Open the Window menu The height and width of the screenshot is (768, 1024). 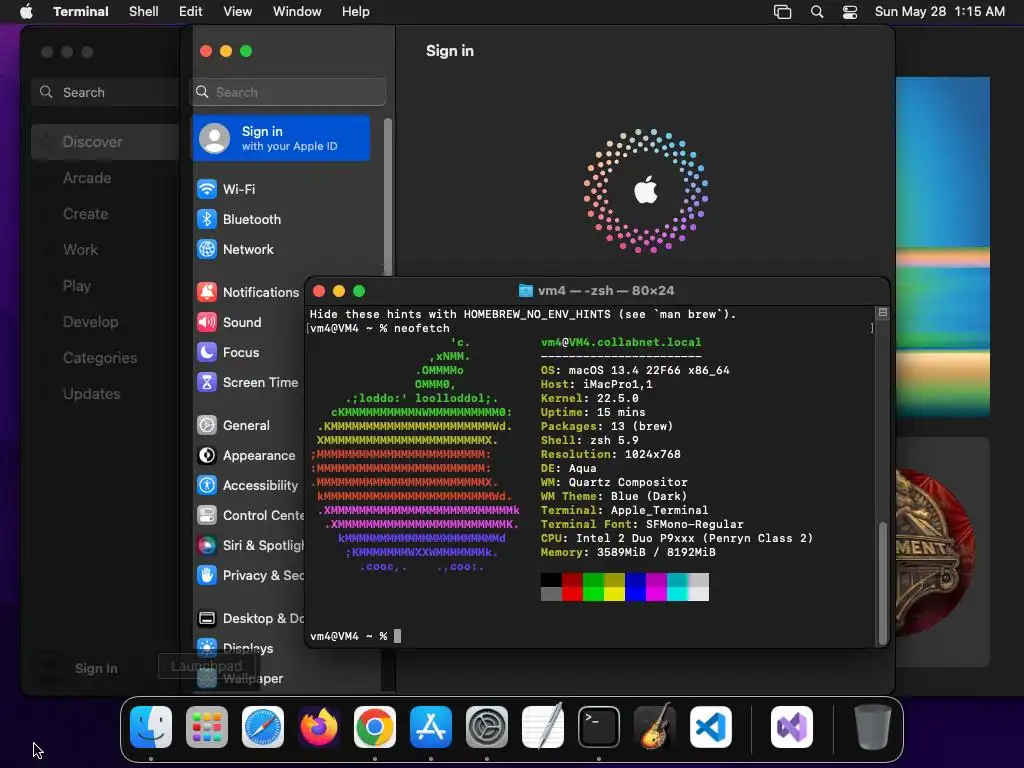coord(297,11)
